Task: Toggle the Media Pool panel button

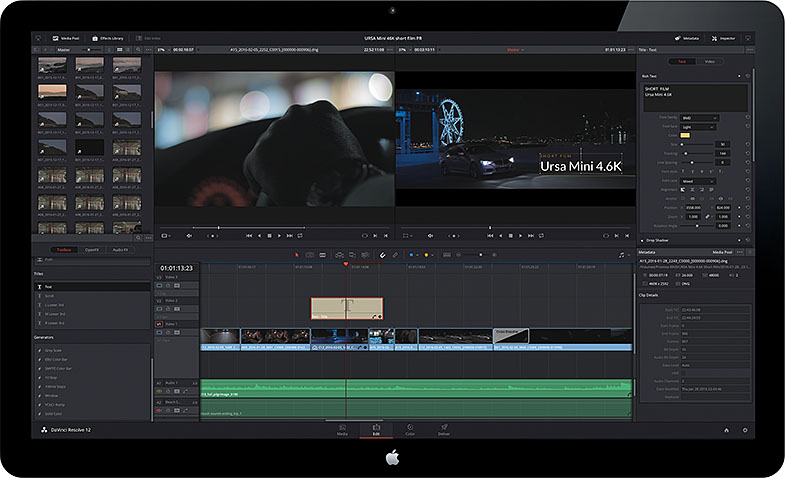Action: [x=66, y=38]
